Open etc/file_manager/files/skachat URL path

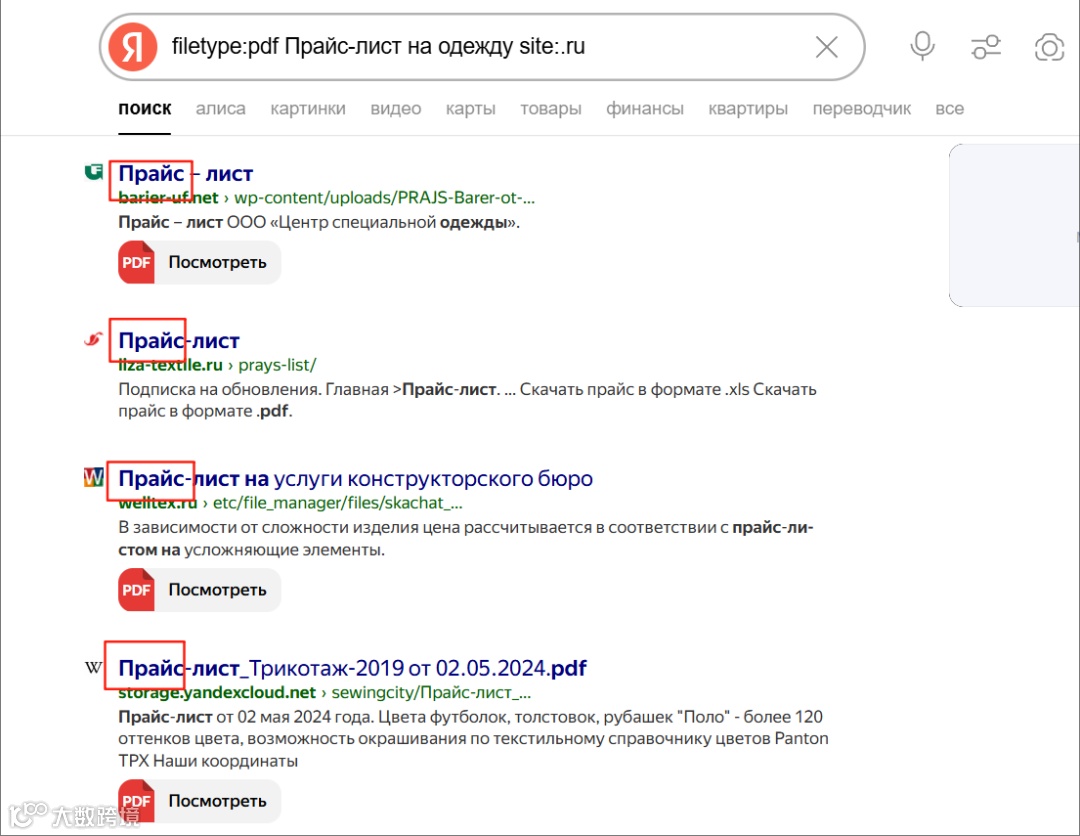tap(338, 503)
